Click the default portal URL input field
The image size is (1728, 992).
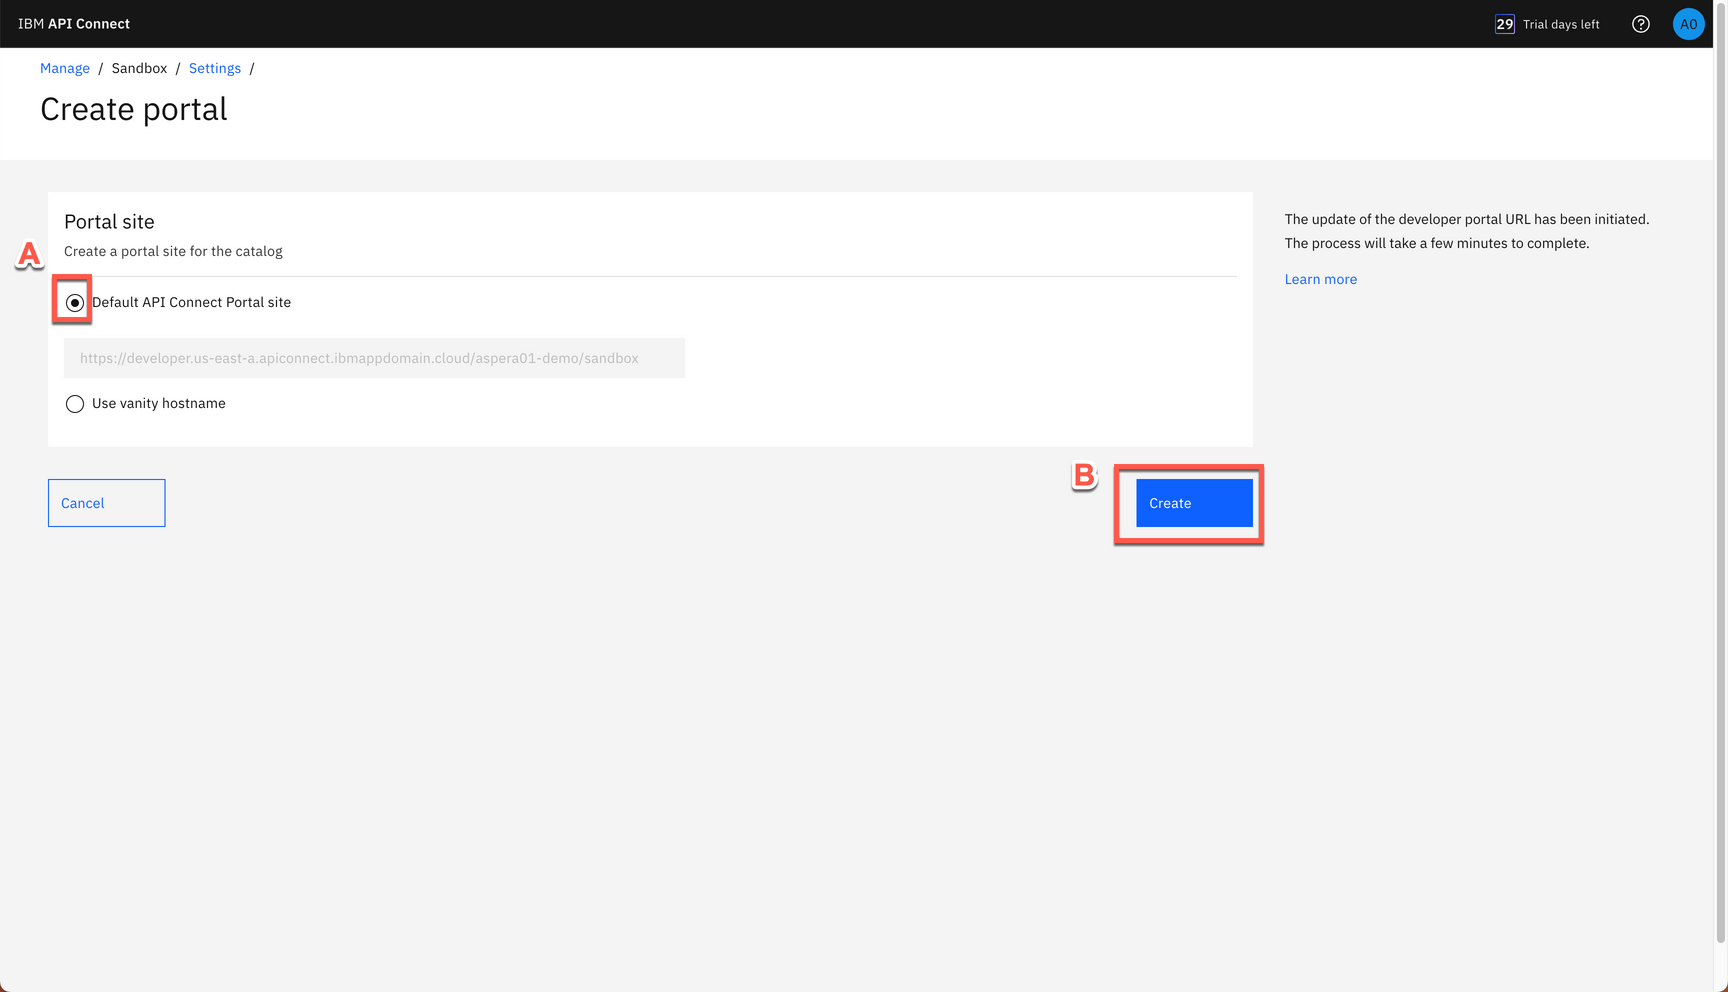374,358
